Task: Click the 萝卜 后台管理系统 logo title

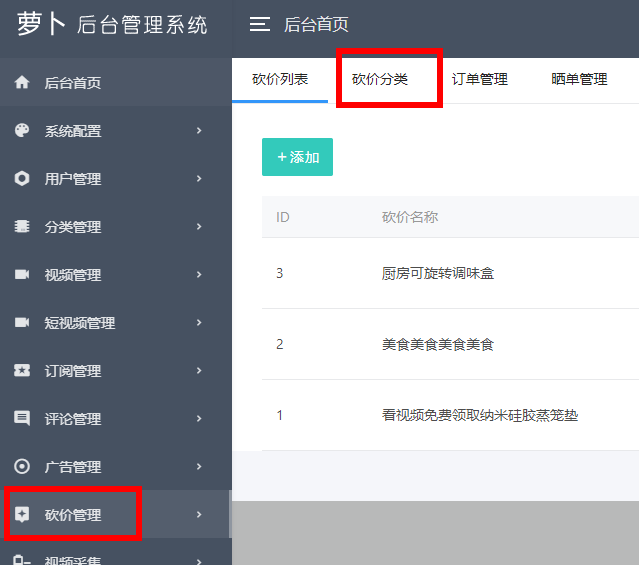Action: (x=112, y=24)
